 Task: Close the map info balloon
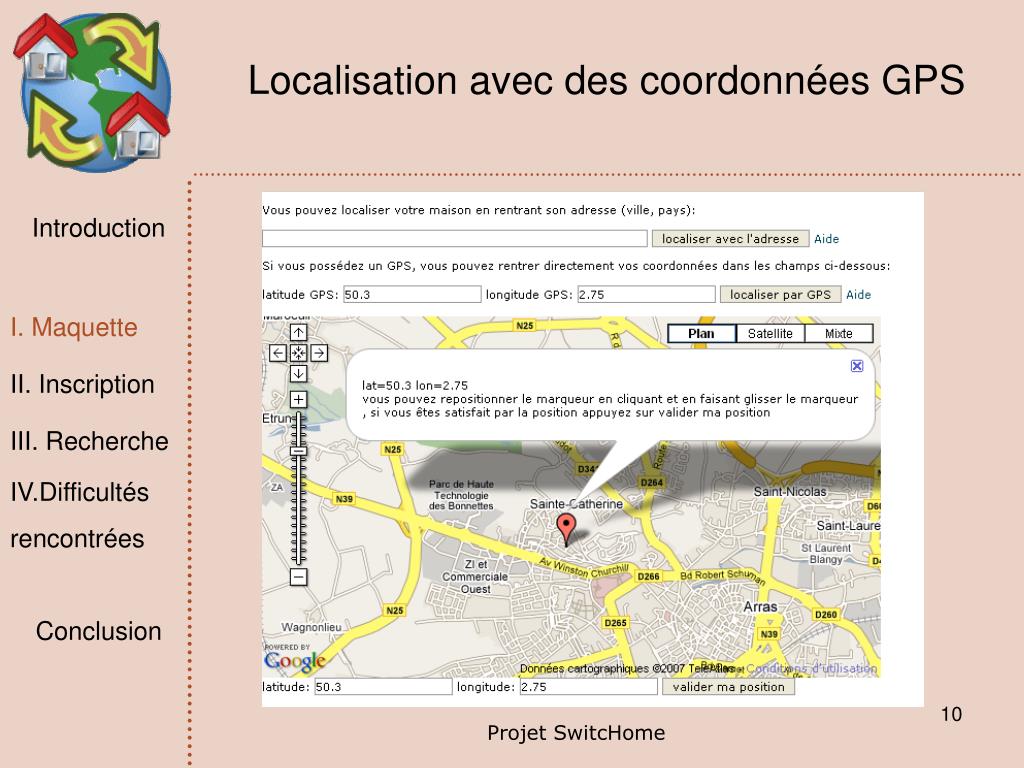pyautogui.click(x=857, y=366)
